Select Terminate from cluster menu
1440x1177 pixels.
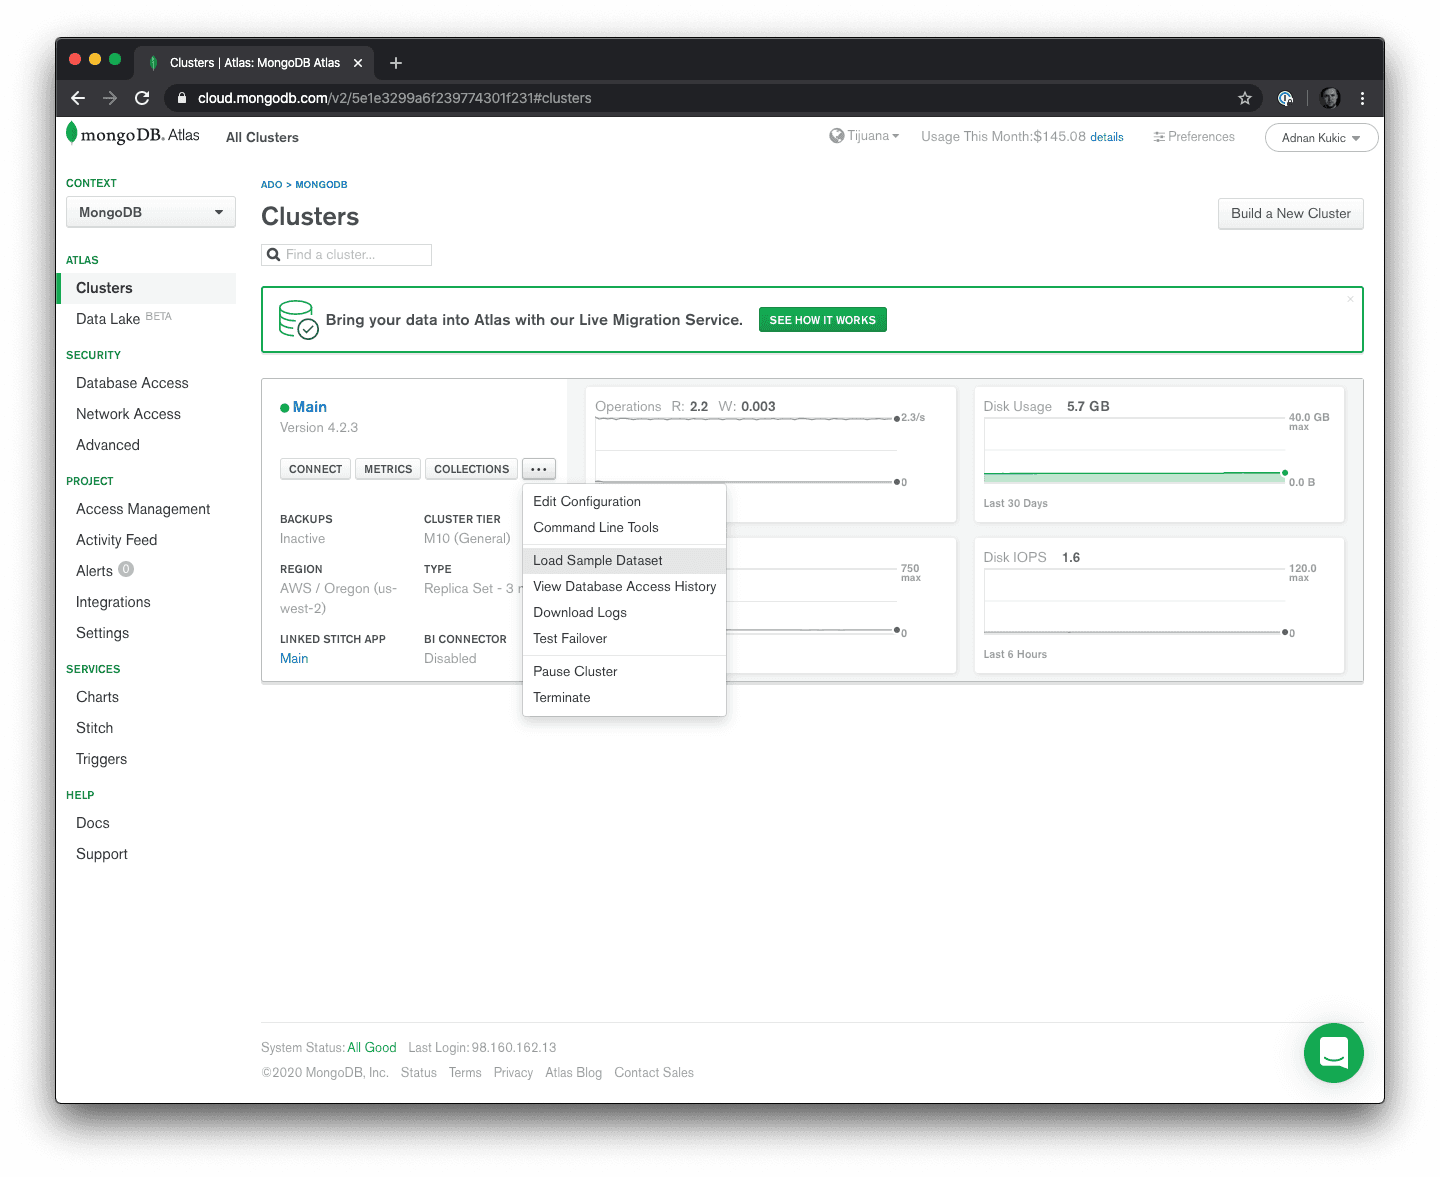(562, 698)
